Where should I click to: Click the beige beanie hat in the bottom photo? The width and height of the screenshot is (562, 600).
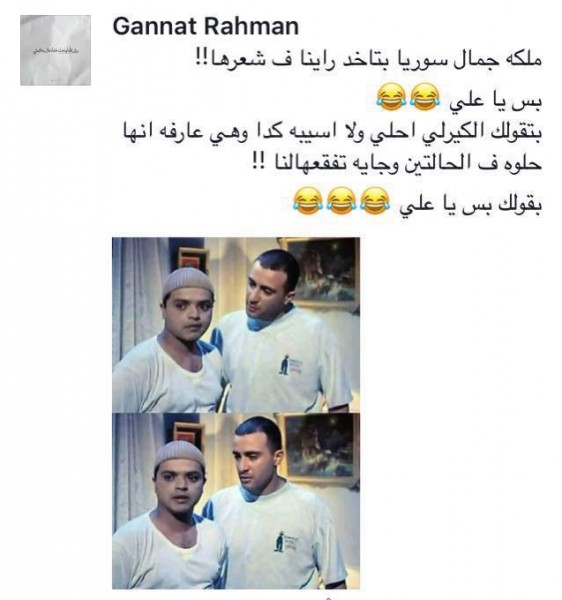coord(179,455)
